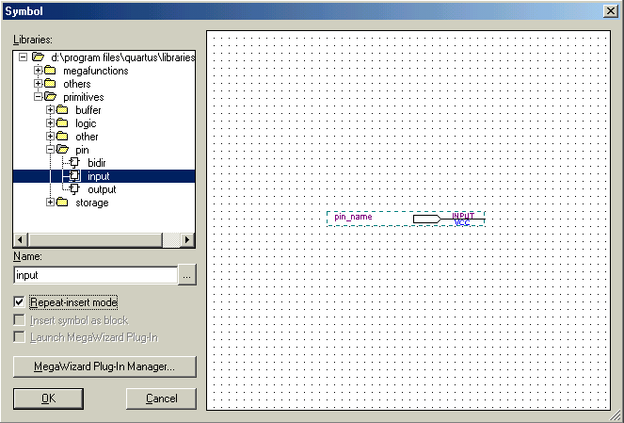This screenshot has width=624, height=423.
Task: Collapse the primitives node
Action: 38,97
